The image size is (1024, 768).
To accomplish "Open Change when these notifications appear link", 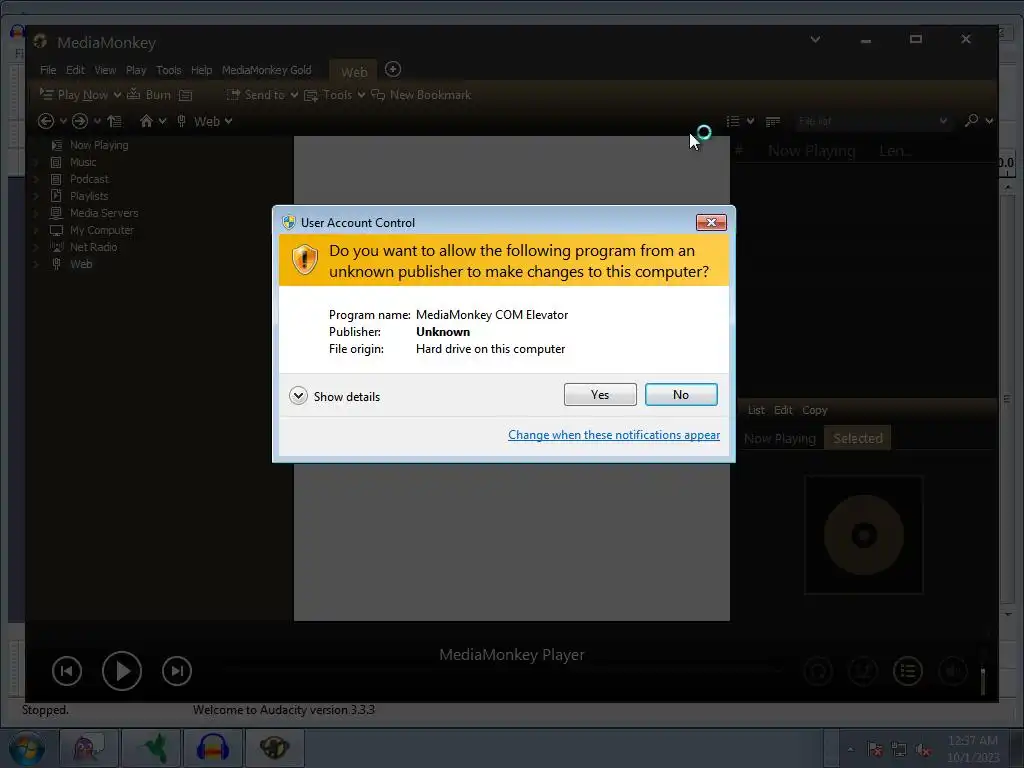I will coord(614,435).
